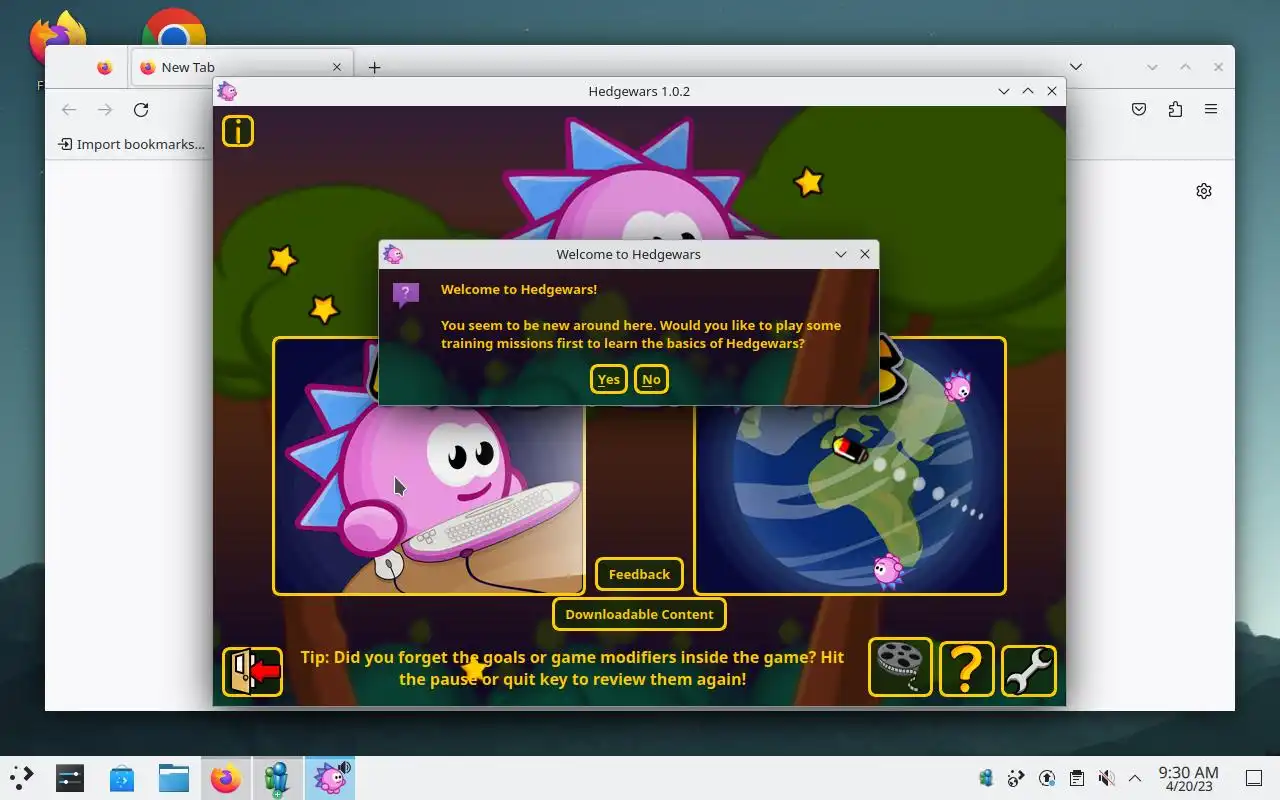1280x800 pixels.
Task: Answer No to training missions
Action: tap(651, 379)
